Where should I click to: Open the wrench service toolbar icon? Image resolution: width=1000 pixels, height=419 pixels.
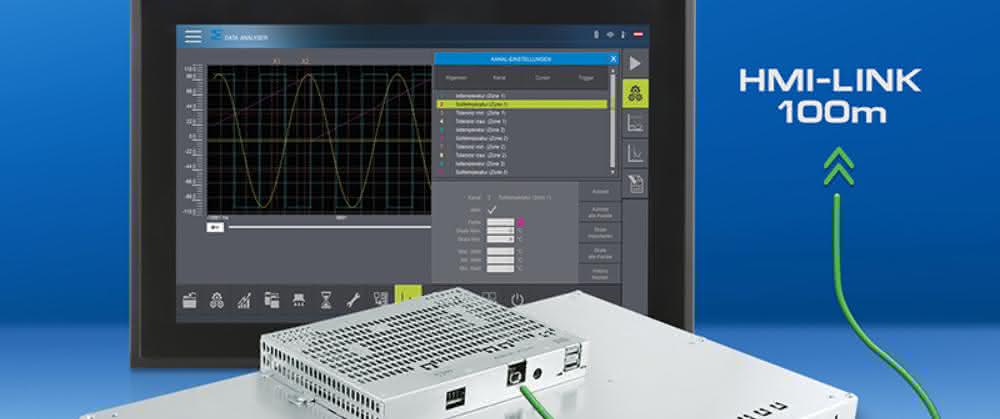(353, 300)
